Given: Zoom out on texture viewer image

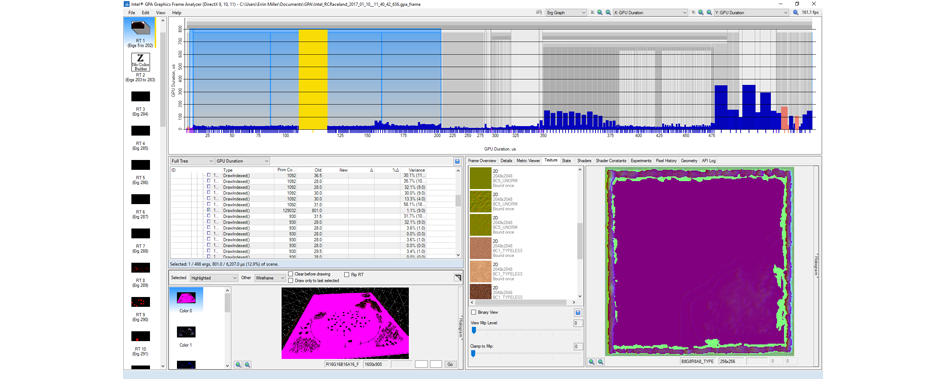Looking at the screenshot, I should pos(600,361).
